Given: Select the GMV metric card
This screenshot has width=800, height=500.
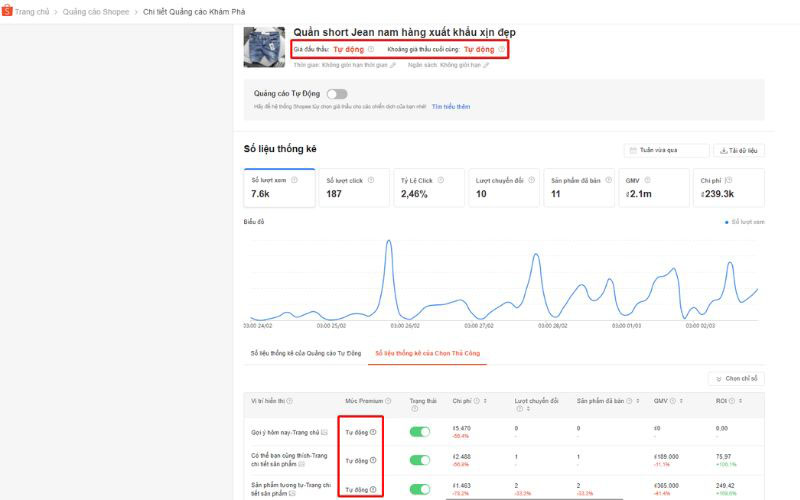Looking at the screenshot, I should click(654, 188).
